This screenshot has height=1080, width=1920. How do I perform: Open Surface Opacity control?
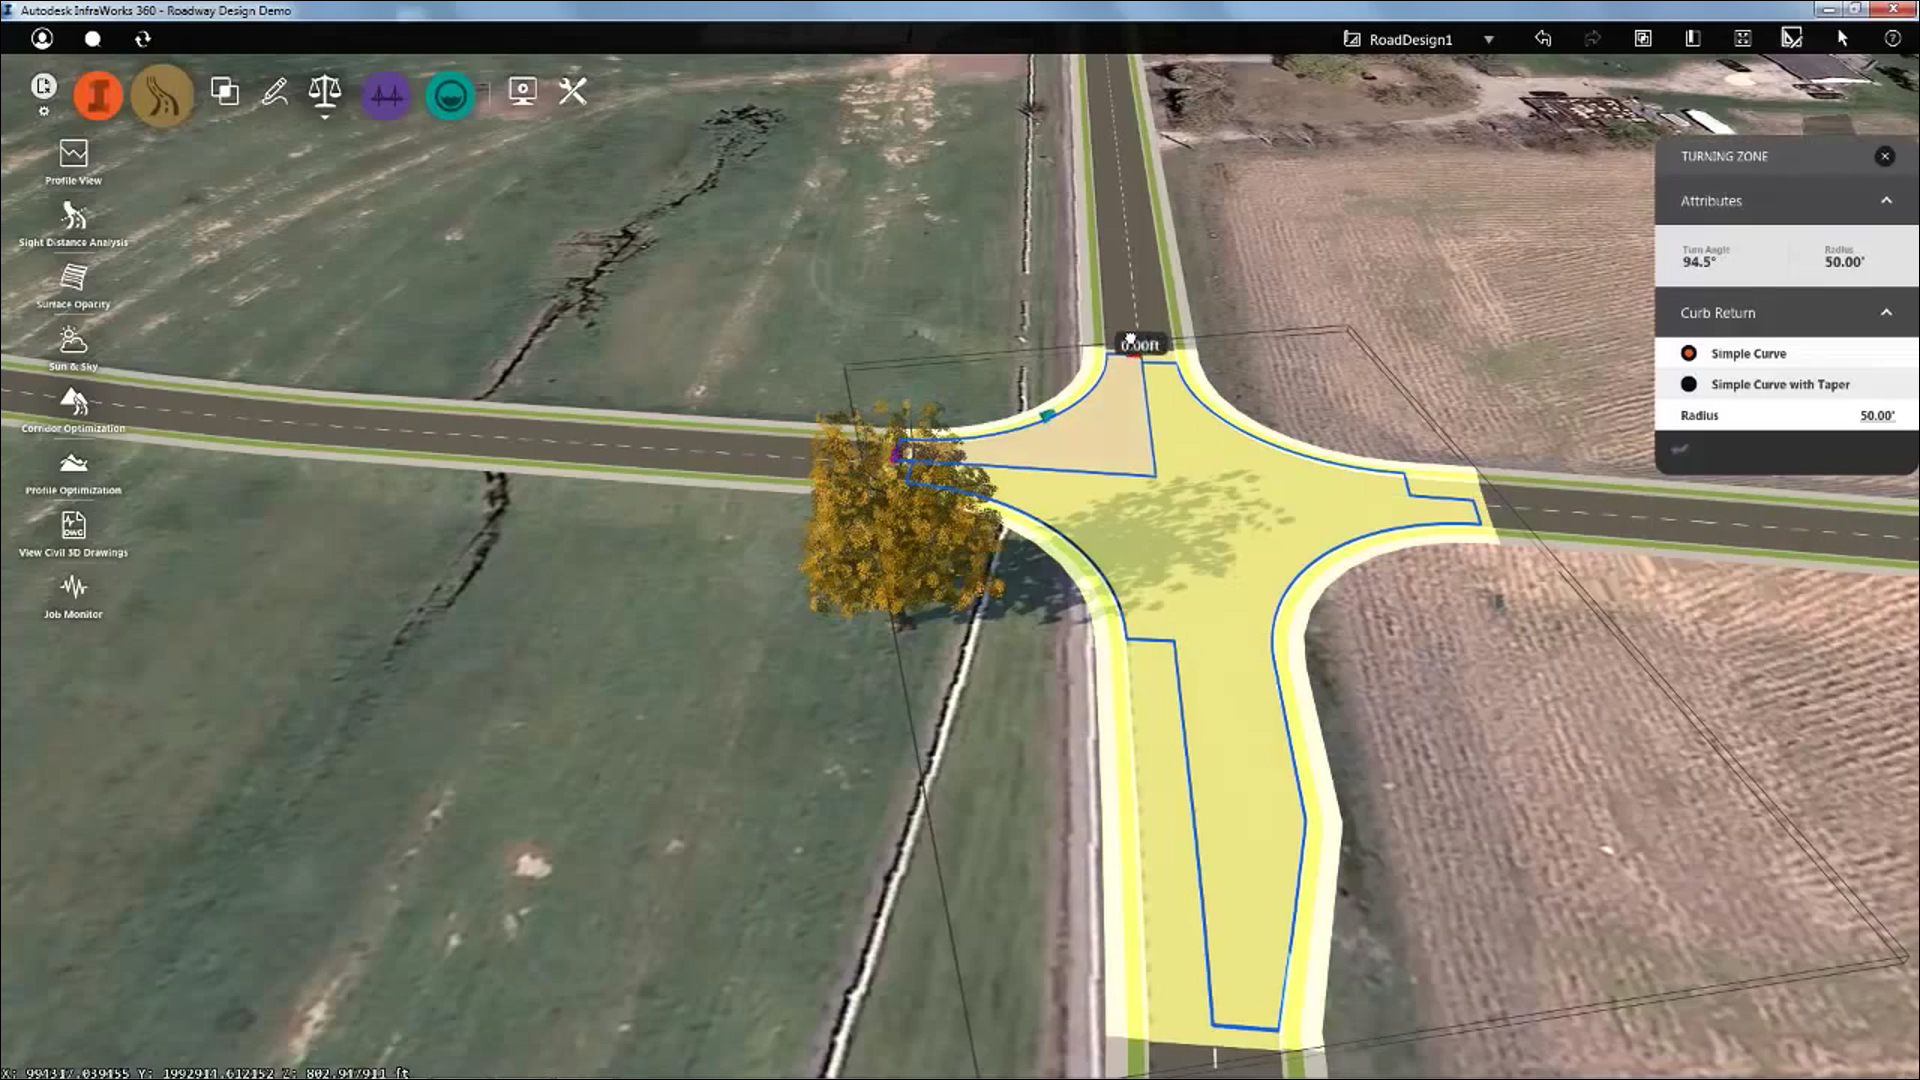pos(73,286)
